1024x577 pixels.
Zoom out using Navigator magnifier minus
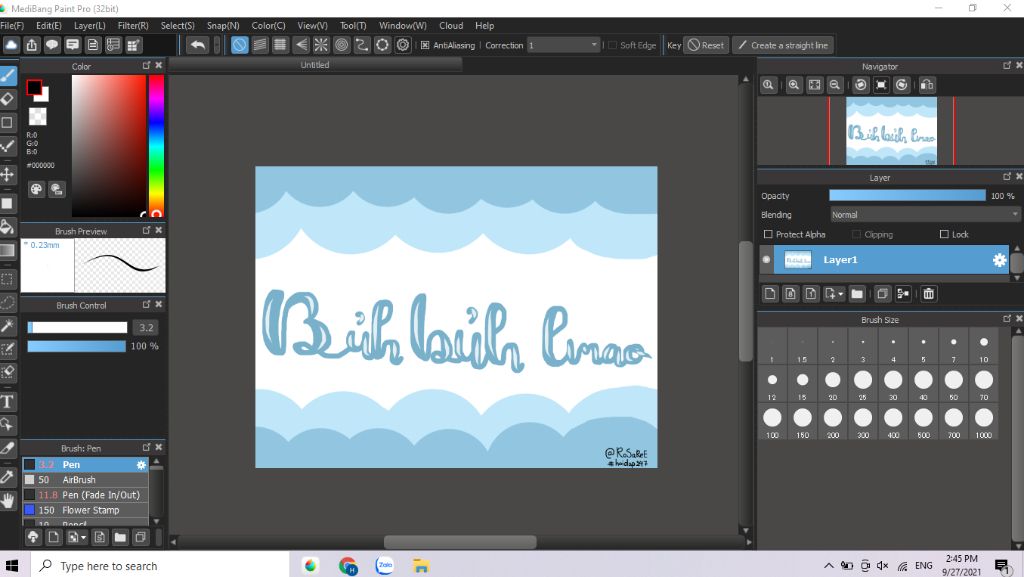coord(835,85)
